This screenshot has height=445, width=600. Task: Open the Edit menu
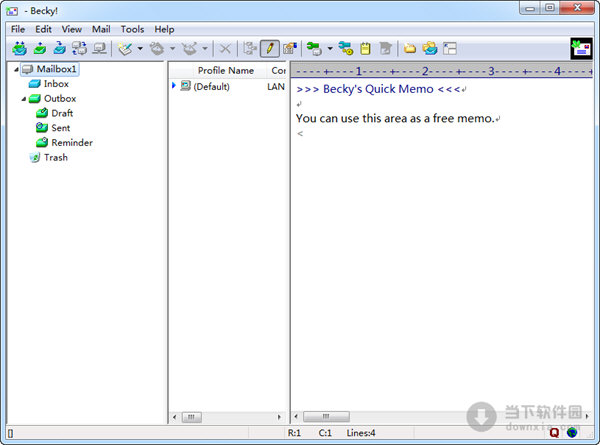click(43, 29)
